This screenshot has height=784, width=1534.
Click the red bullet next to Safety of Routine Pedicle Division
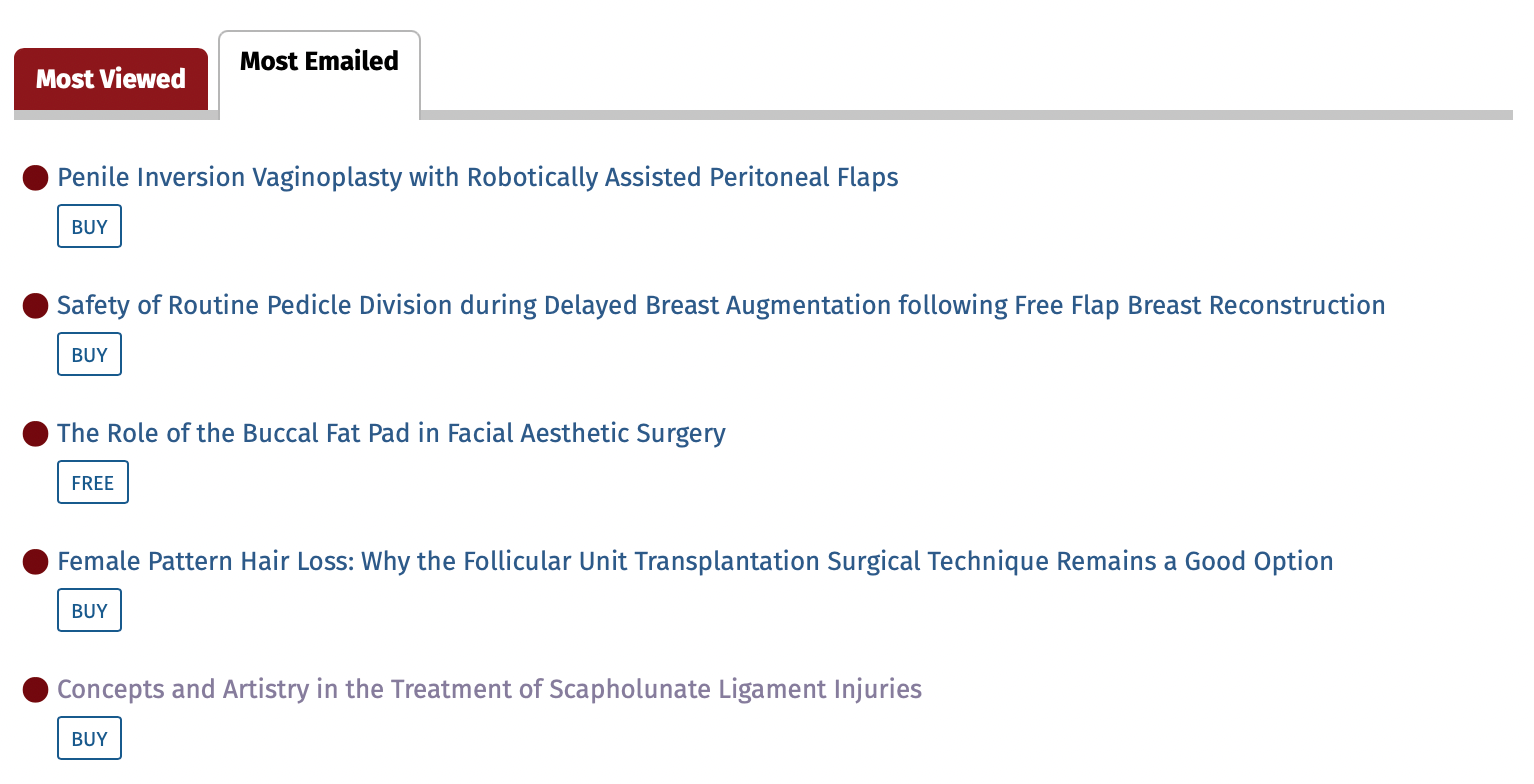pyautogui.click(x=36, y=306)
